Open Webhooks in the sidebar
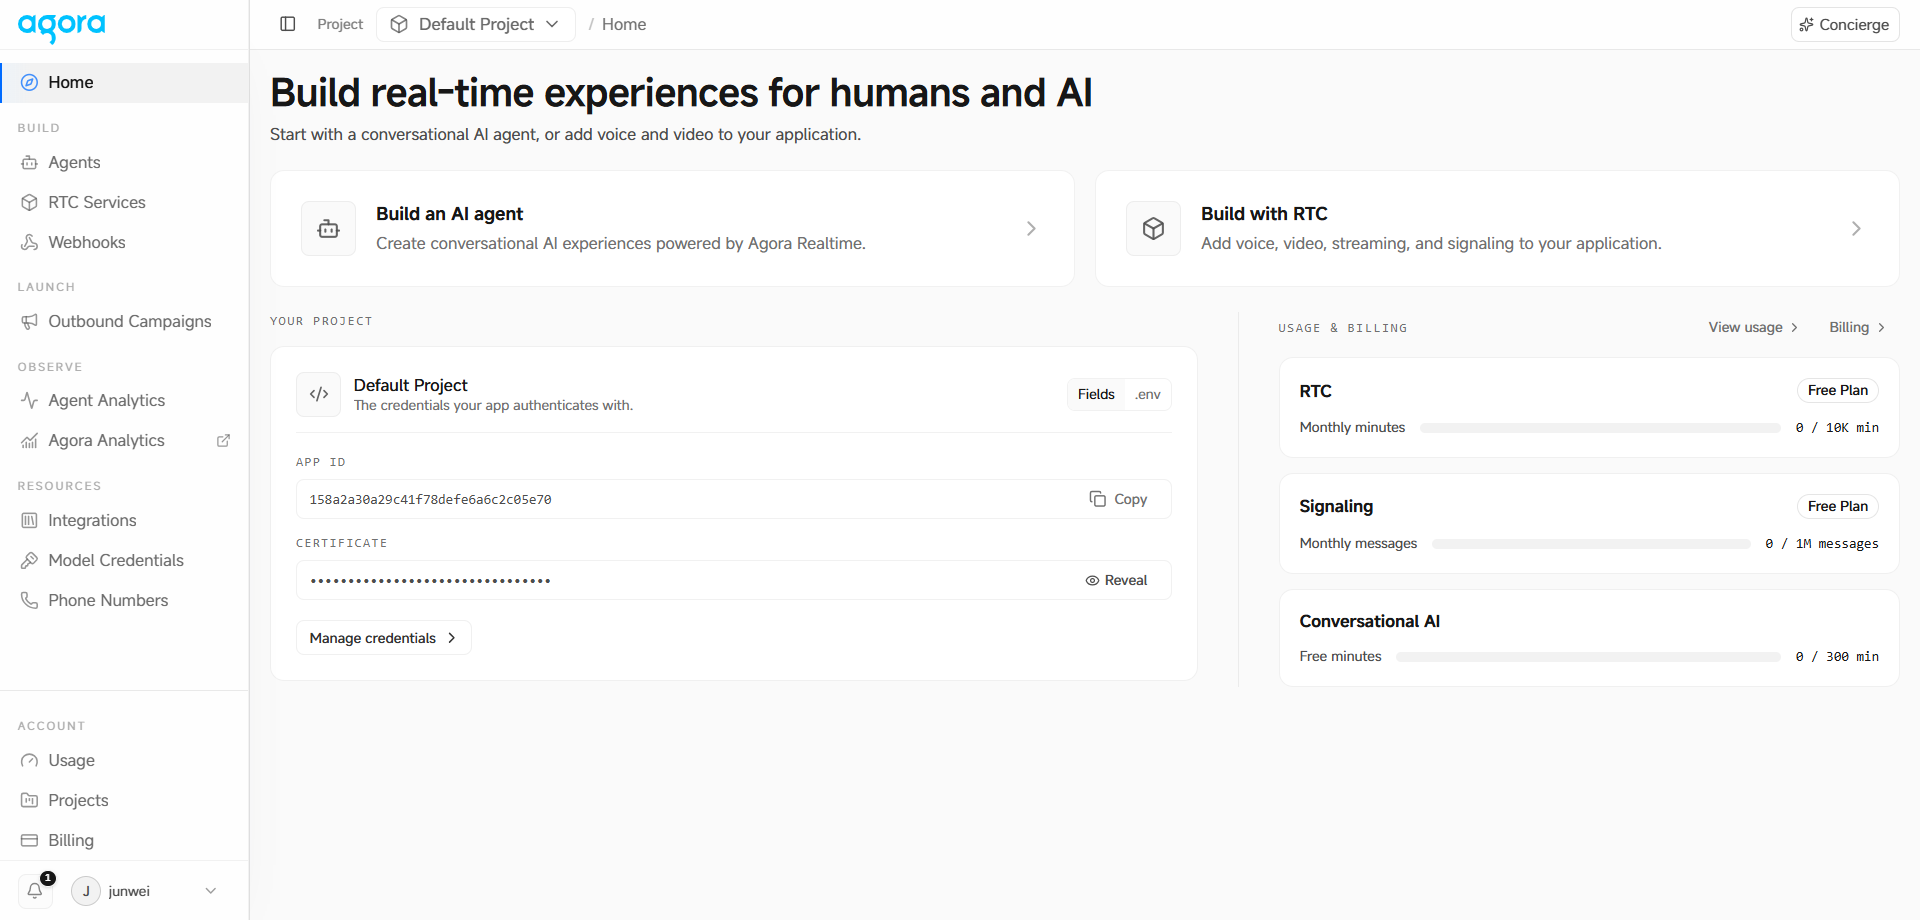 tap(124, 243)
